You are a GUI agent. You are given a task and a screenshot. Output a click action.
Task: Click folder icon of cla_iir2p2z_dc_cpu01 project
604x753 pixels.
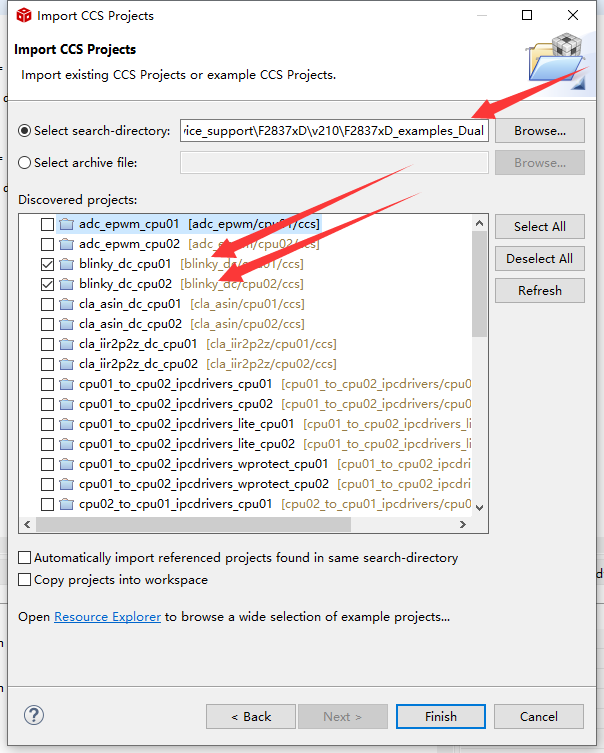point(66,344)
